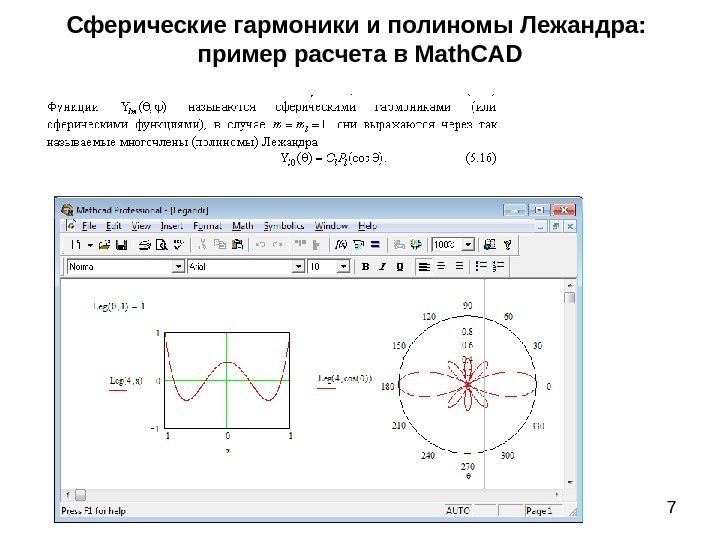
Task: Open Print Preview from the toolbar
Action: coord(162,245)
